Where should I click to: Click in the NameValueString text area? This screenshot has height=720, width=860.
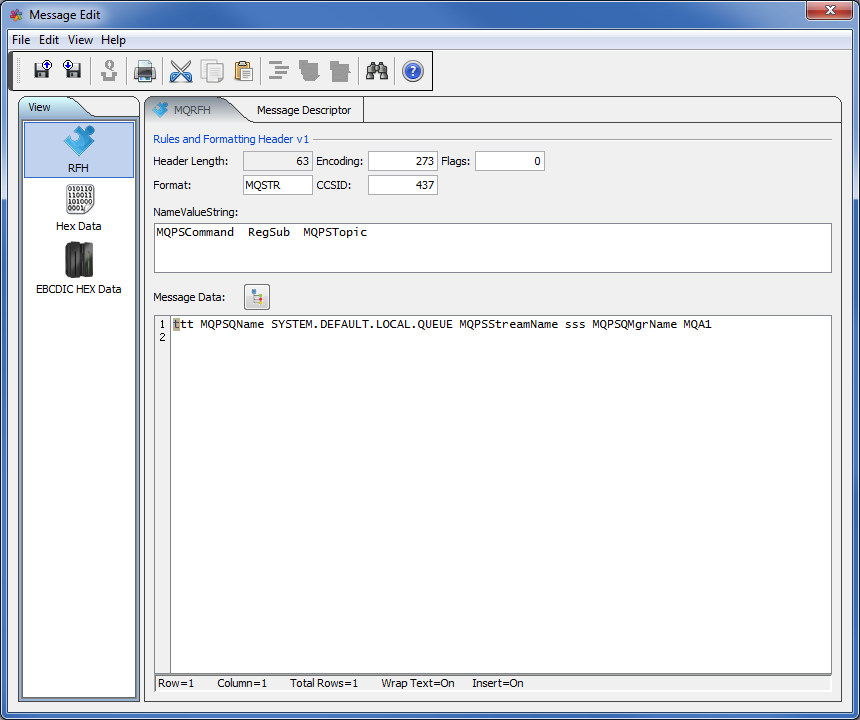coord(493,248)
